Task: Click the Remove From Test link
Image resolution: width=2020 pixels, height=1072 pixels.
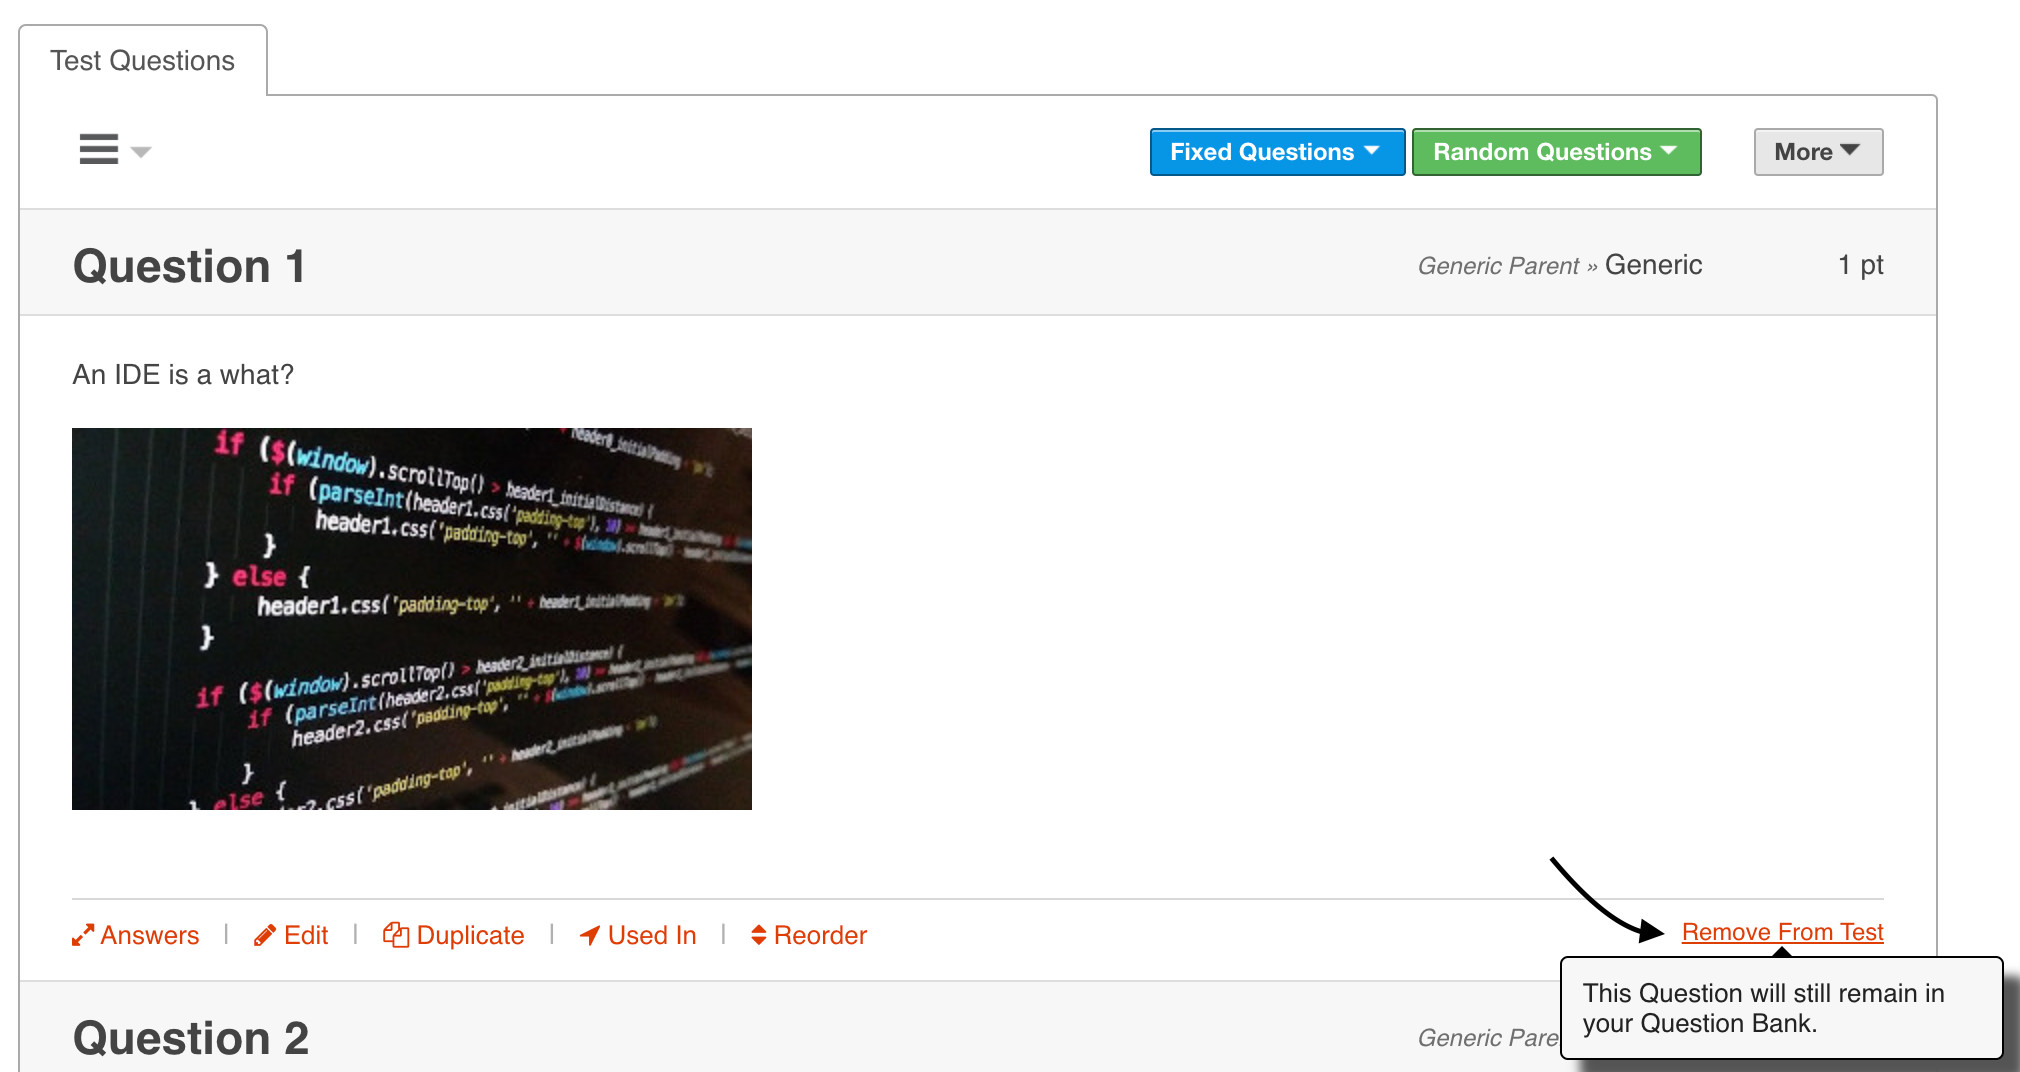Action: point(1781,932)
